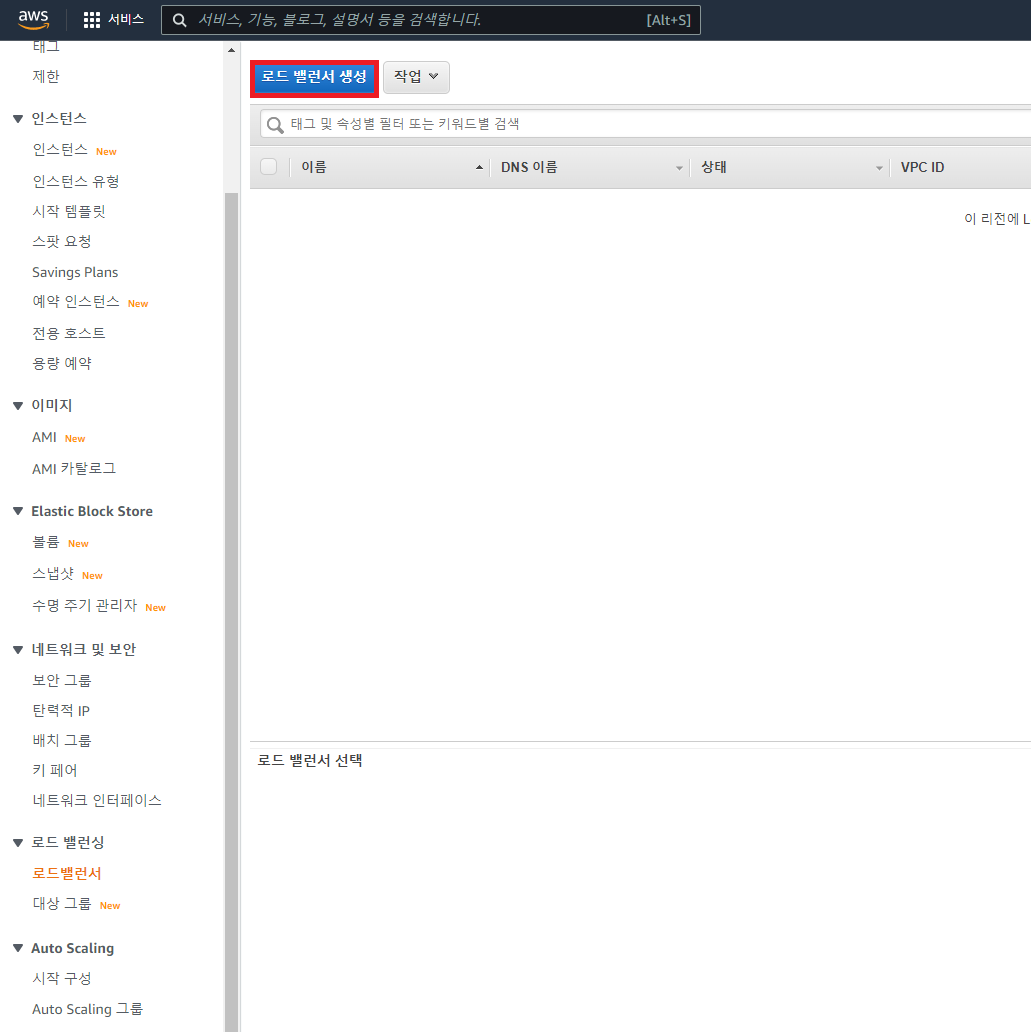Click sidebar scrollbar up arrow

tap(231, 50)
